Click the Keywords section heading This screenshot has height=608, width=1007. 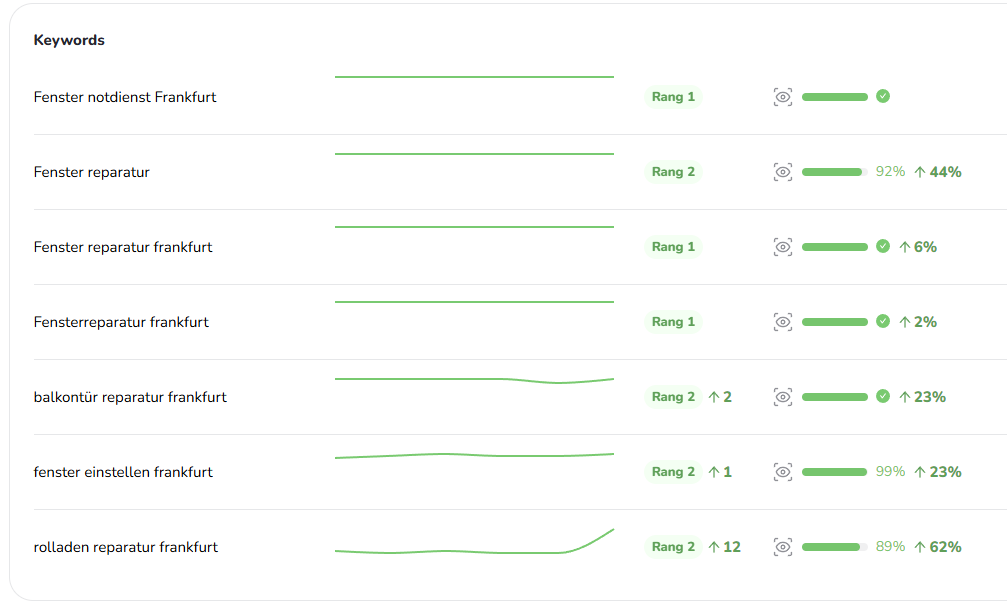[69, 40]
